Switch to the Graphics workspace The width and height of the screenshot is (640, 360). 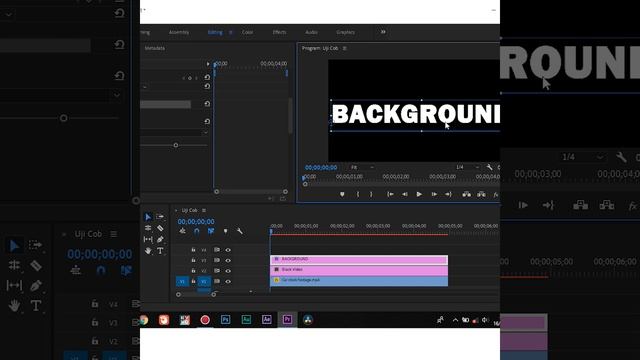tap(345, 32)
